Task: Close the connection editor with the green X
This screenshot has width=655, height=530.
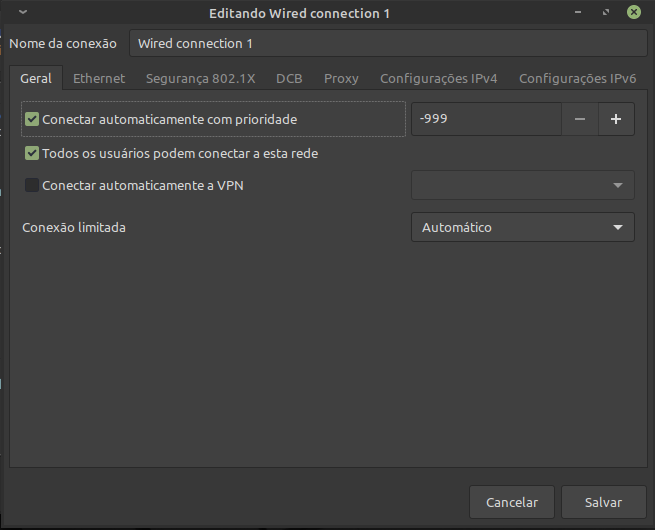Action: click(x=634, y=13)
